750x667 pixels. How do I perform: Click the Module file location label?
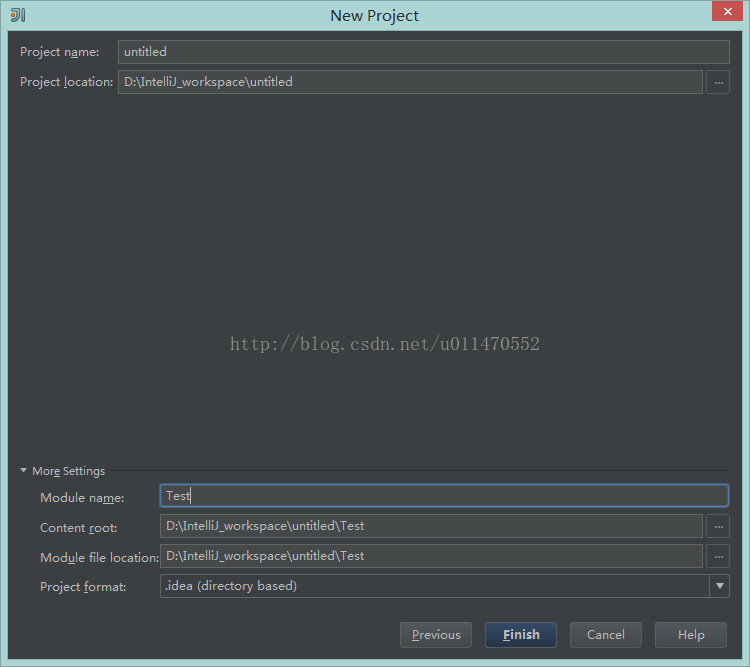99,558
